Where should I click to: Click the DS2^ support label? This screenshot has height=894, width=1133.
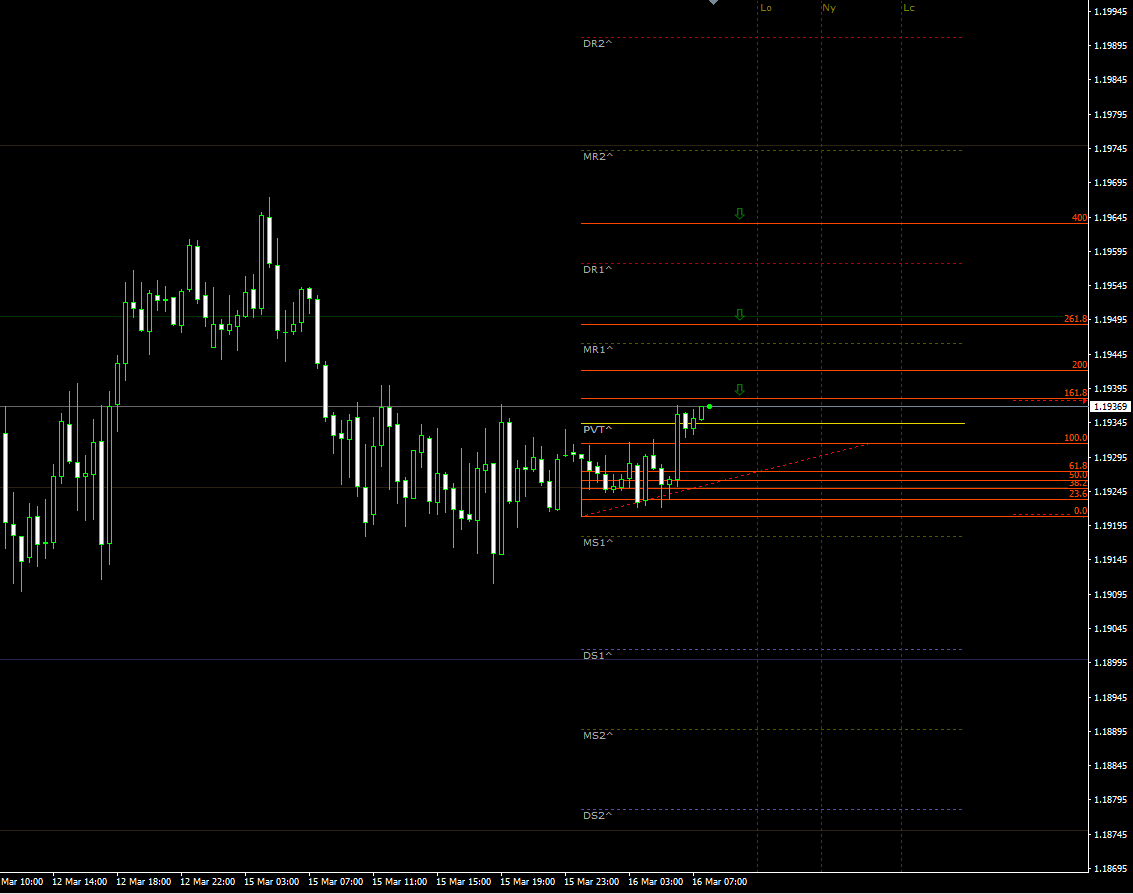pyautogui.click(x=597, y=815)
